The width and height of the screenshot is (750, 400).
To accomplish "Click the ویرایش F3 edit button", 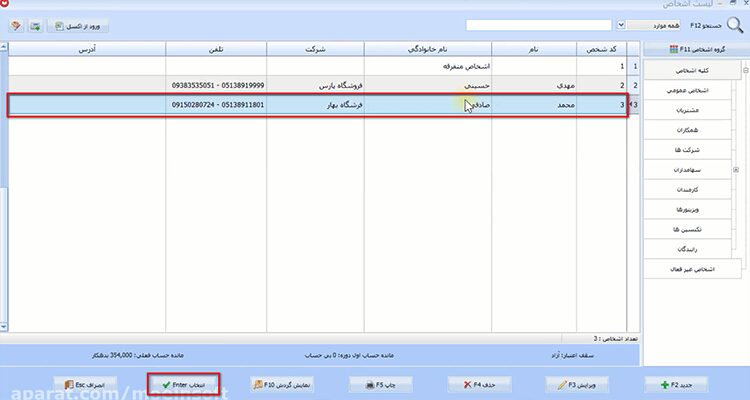I will [577, 385].
